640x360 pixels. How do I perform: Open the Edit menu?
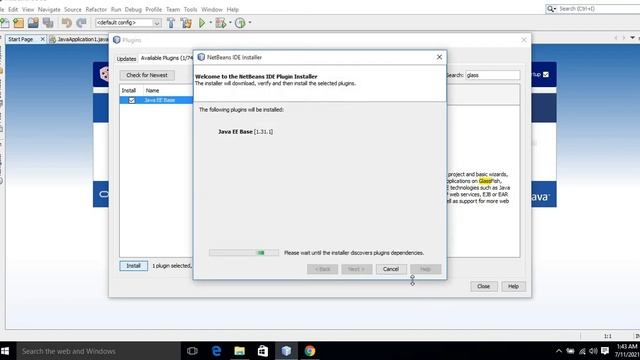click(13, 9)
